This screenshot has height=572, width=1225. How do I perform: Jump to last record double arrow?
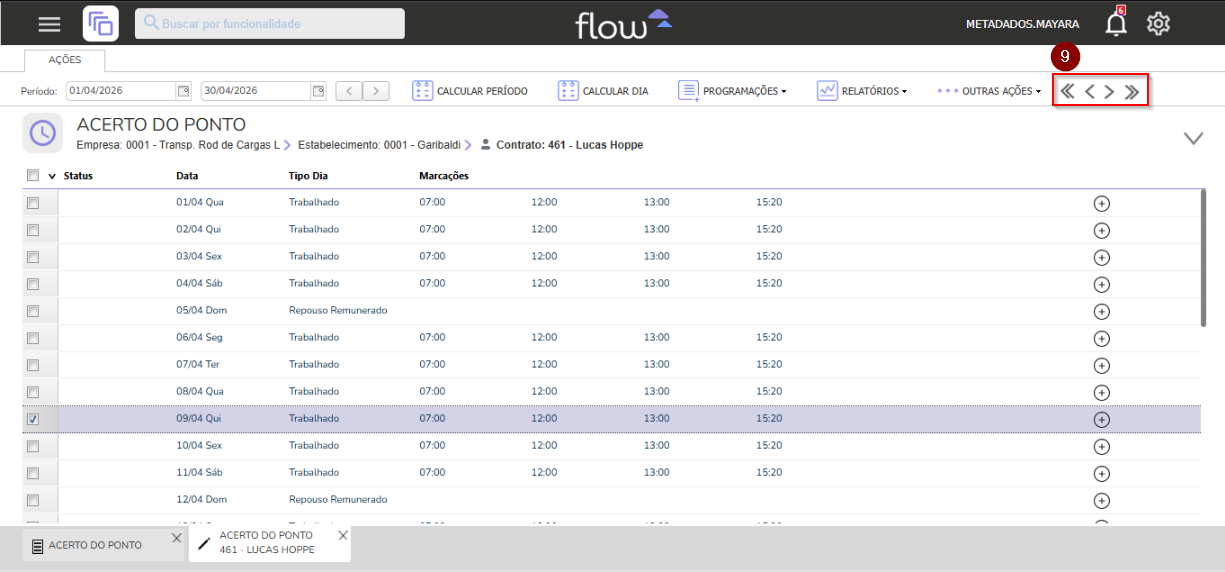[1131, 92]
